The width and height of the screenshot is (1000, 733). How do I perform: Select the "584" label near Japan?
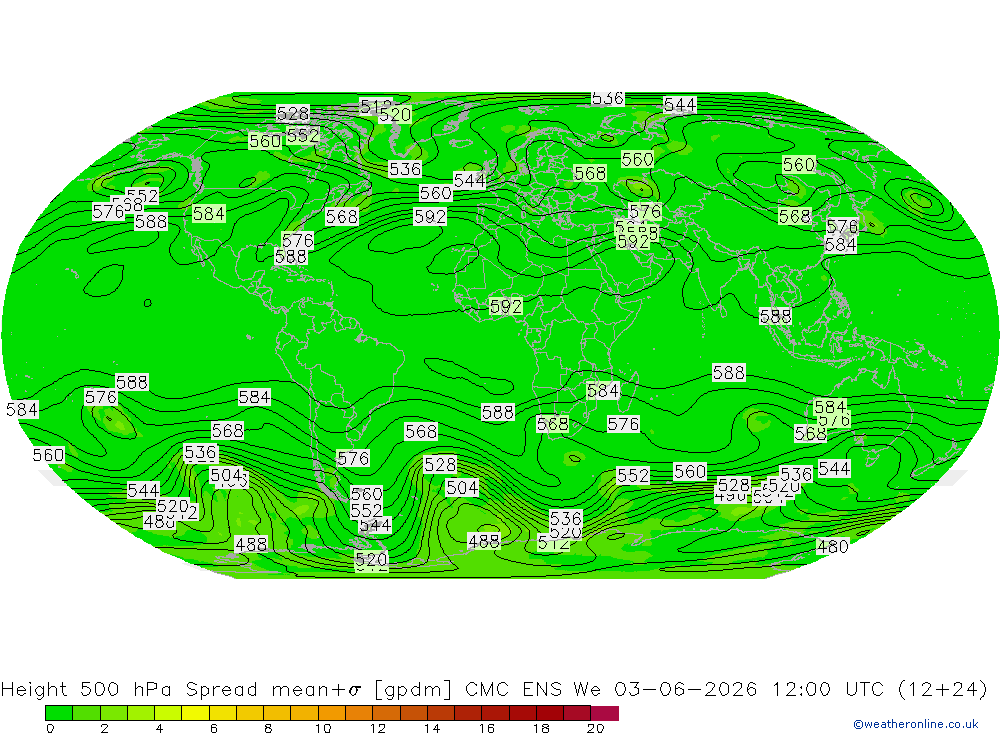pyautogui.click(x=840, y=245)
